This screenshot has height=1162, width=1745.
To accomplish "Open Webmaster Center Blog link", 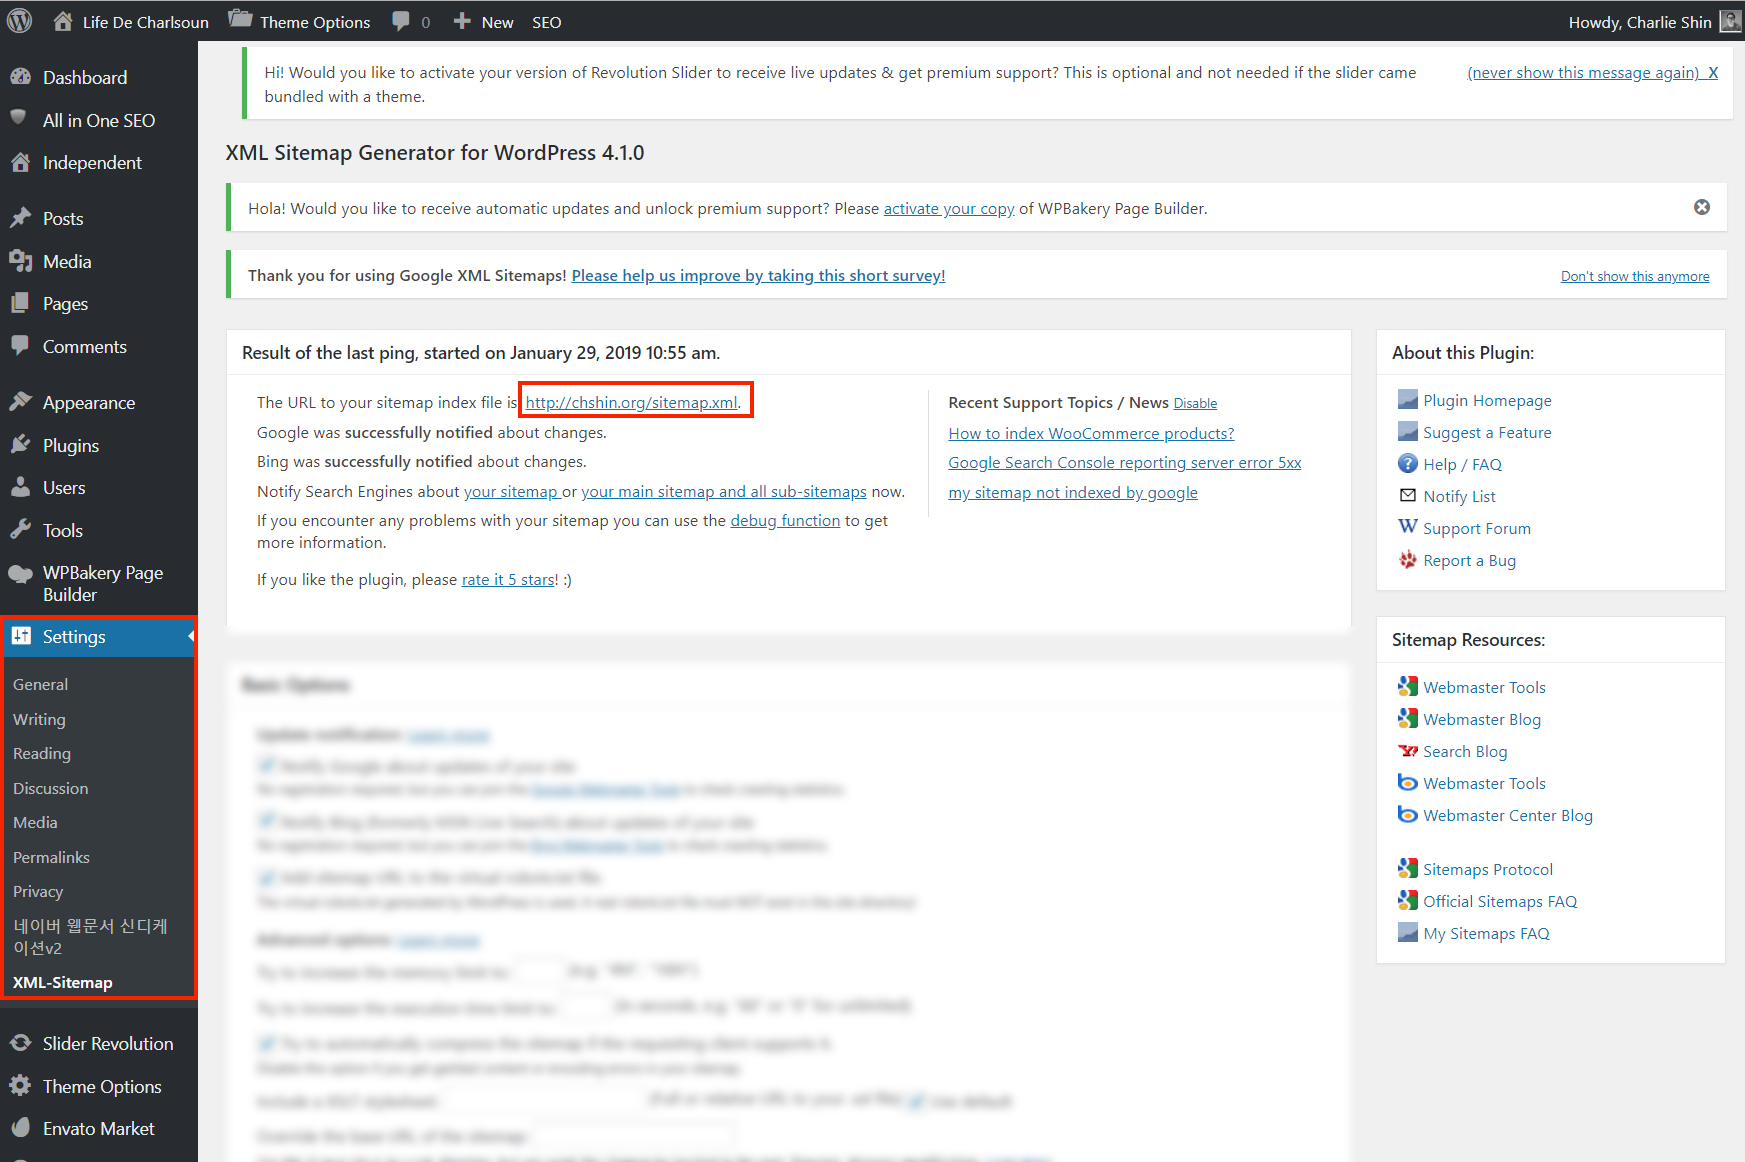I will (1508, 815).
